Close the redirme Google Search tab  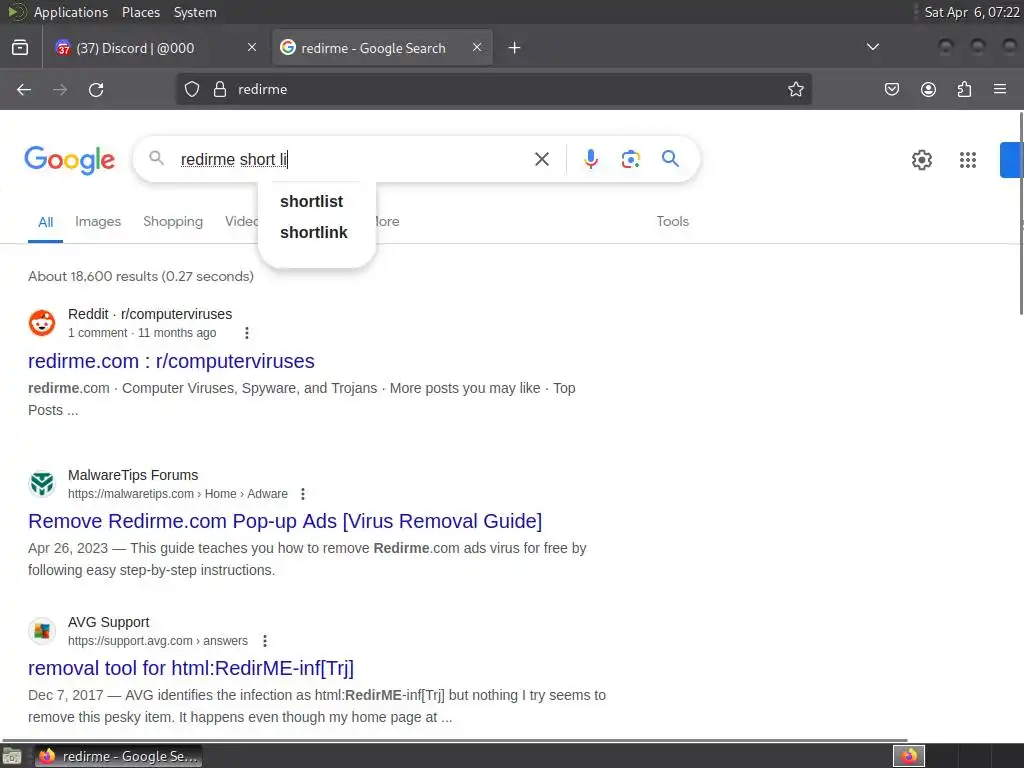pyautogui.click(x=477, y=47)
